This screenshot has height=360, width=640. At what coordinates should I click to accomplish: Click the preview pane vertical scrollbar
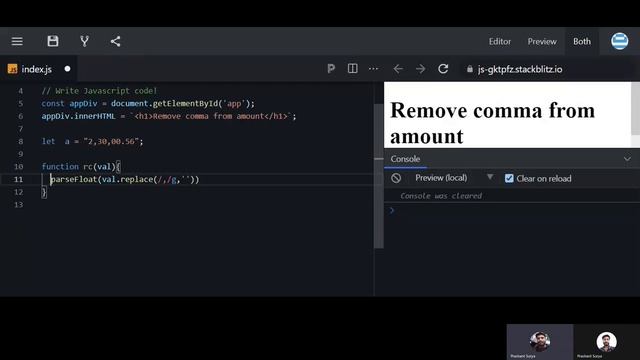coord(635,108)
